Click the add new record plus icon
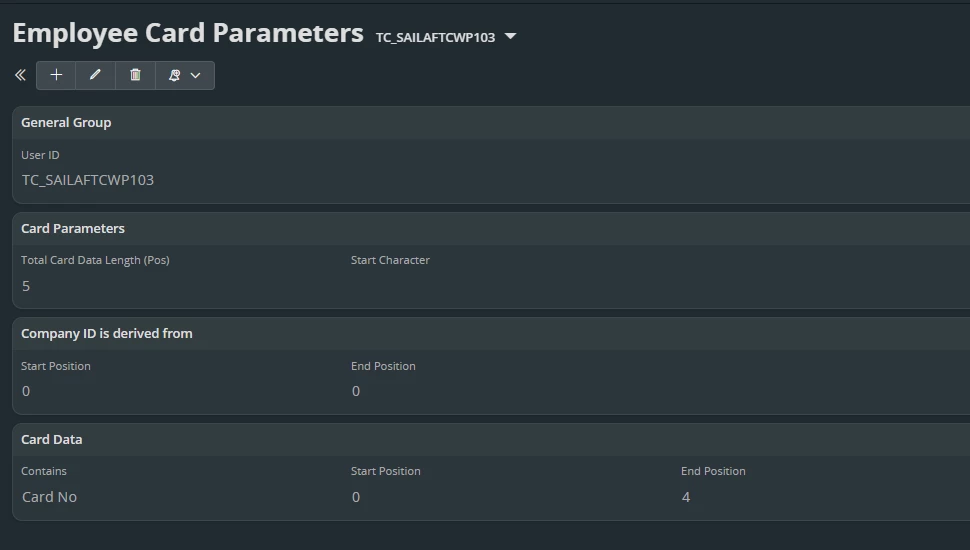Viewport: 970px width, 550px height. [56, 75]
